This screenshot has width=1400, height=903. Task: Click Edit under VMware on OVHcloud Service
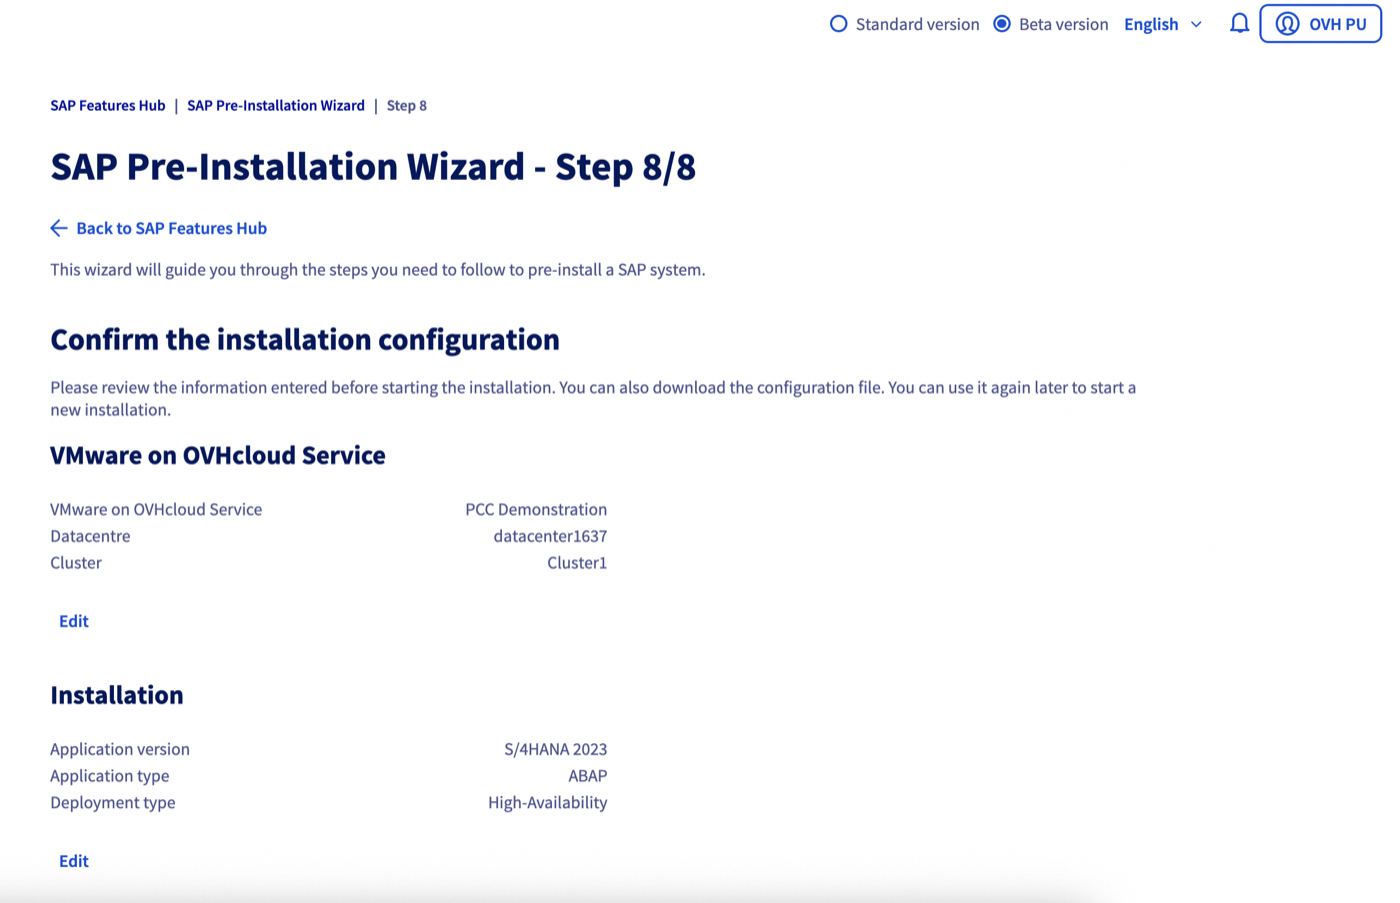point(73,621)
